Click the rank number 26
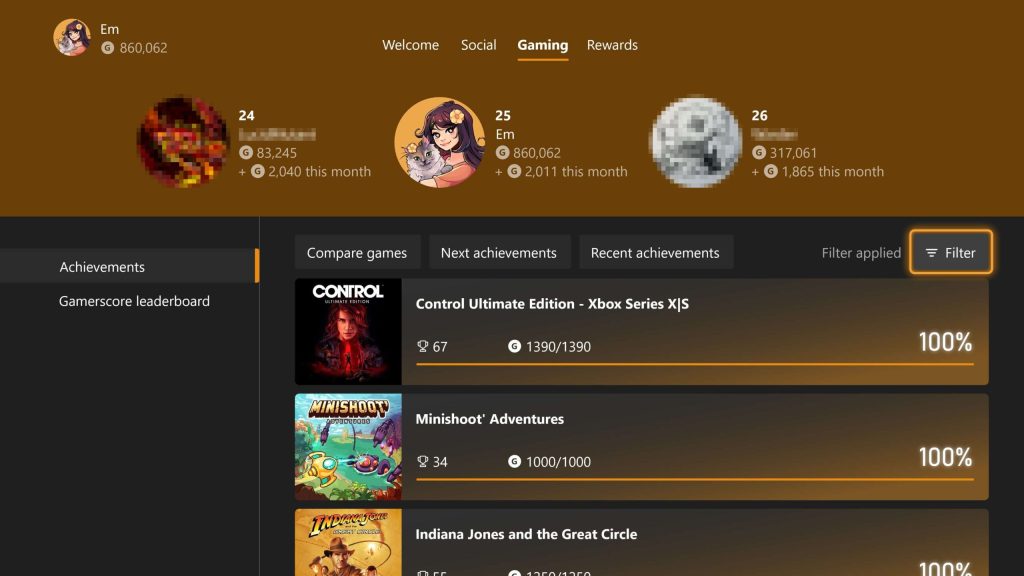 (760, 116)
